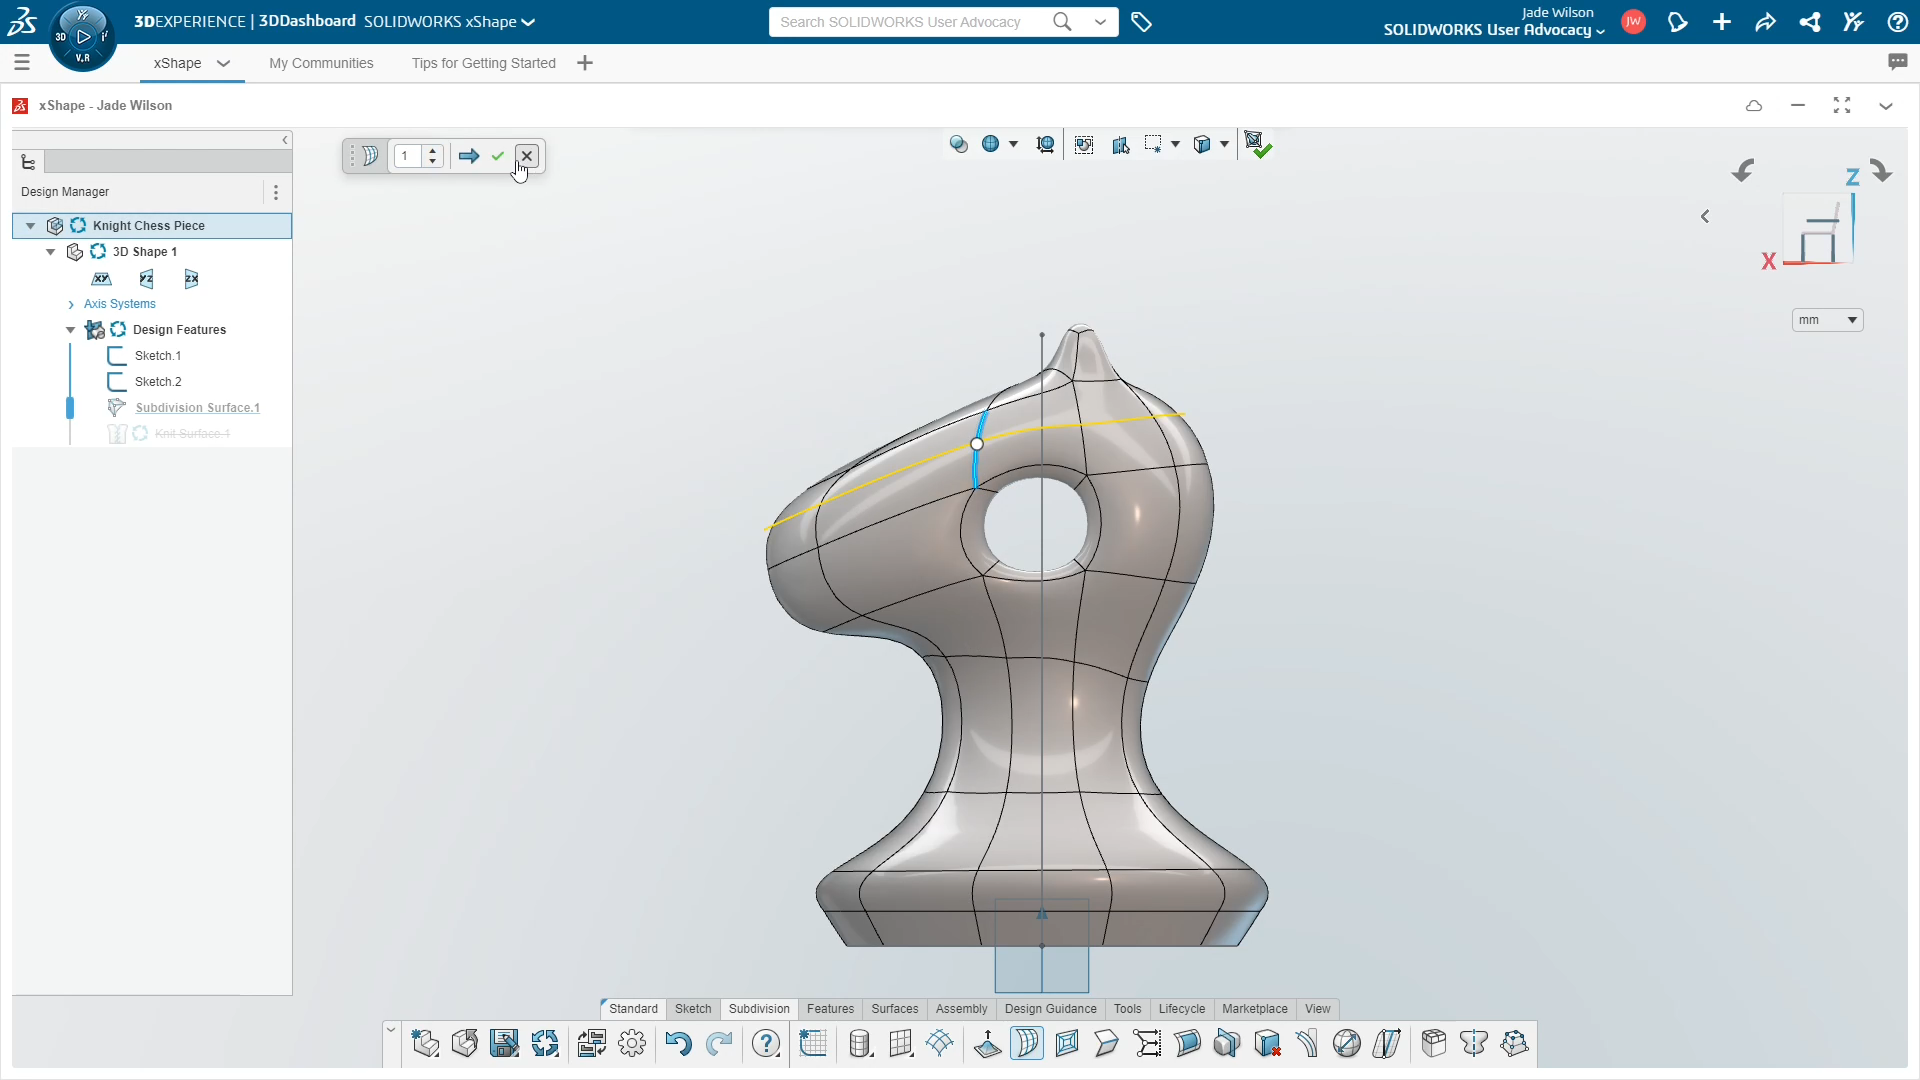The height and width of the screenshot is (1080, 1920).
Task: Expand the 3D Shape 1 node
Action: tap(50, 251)
